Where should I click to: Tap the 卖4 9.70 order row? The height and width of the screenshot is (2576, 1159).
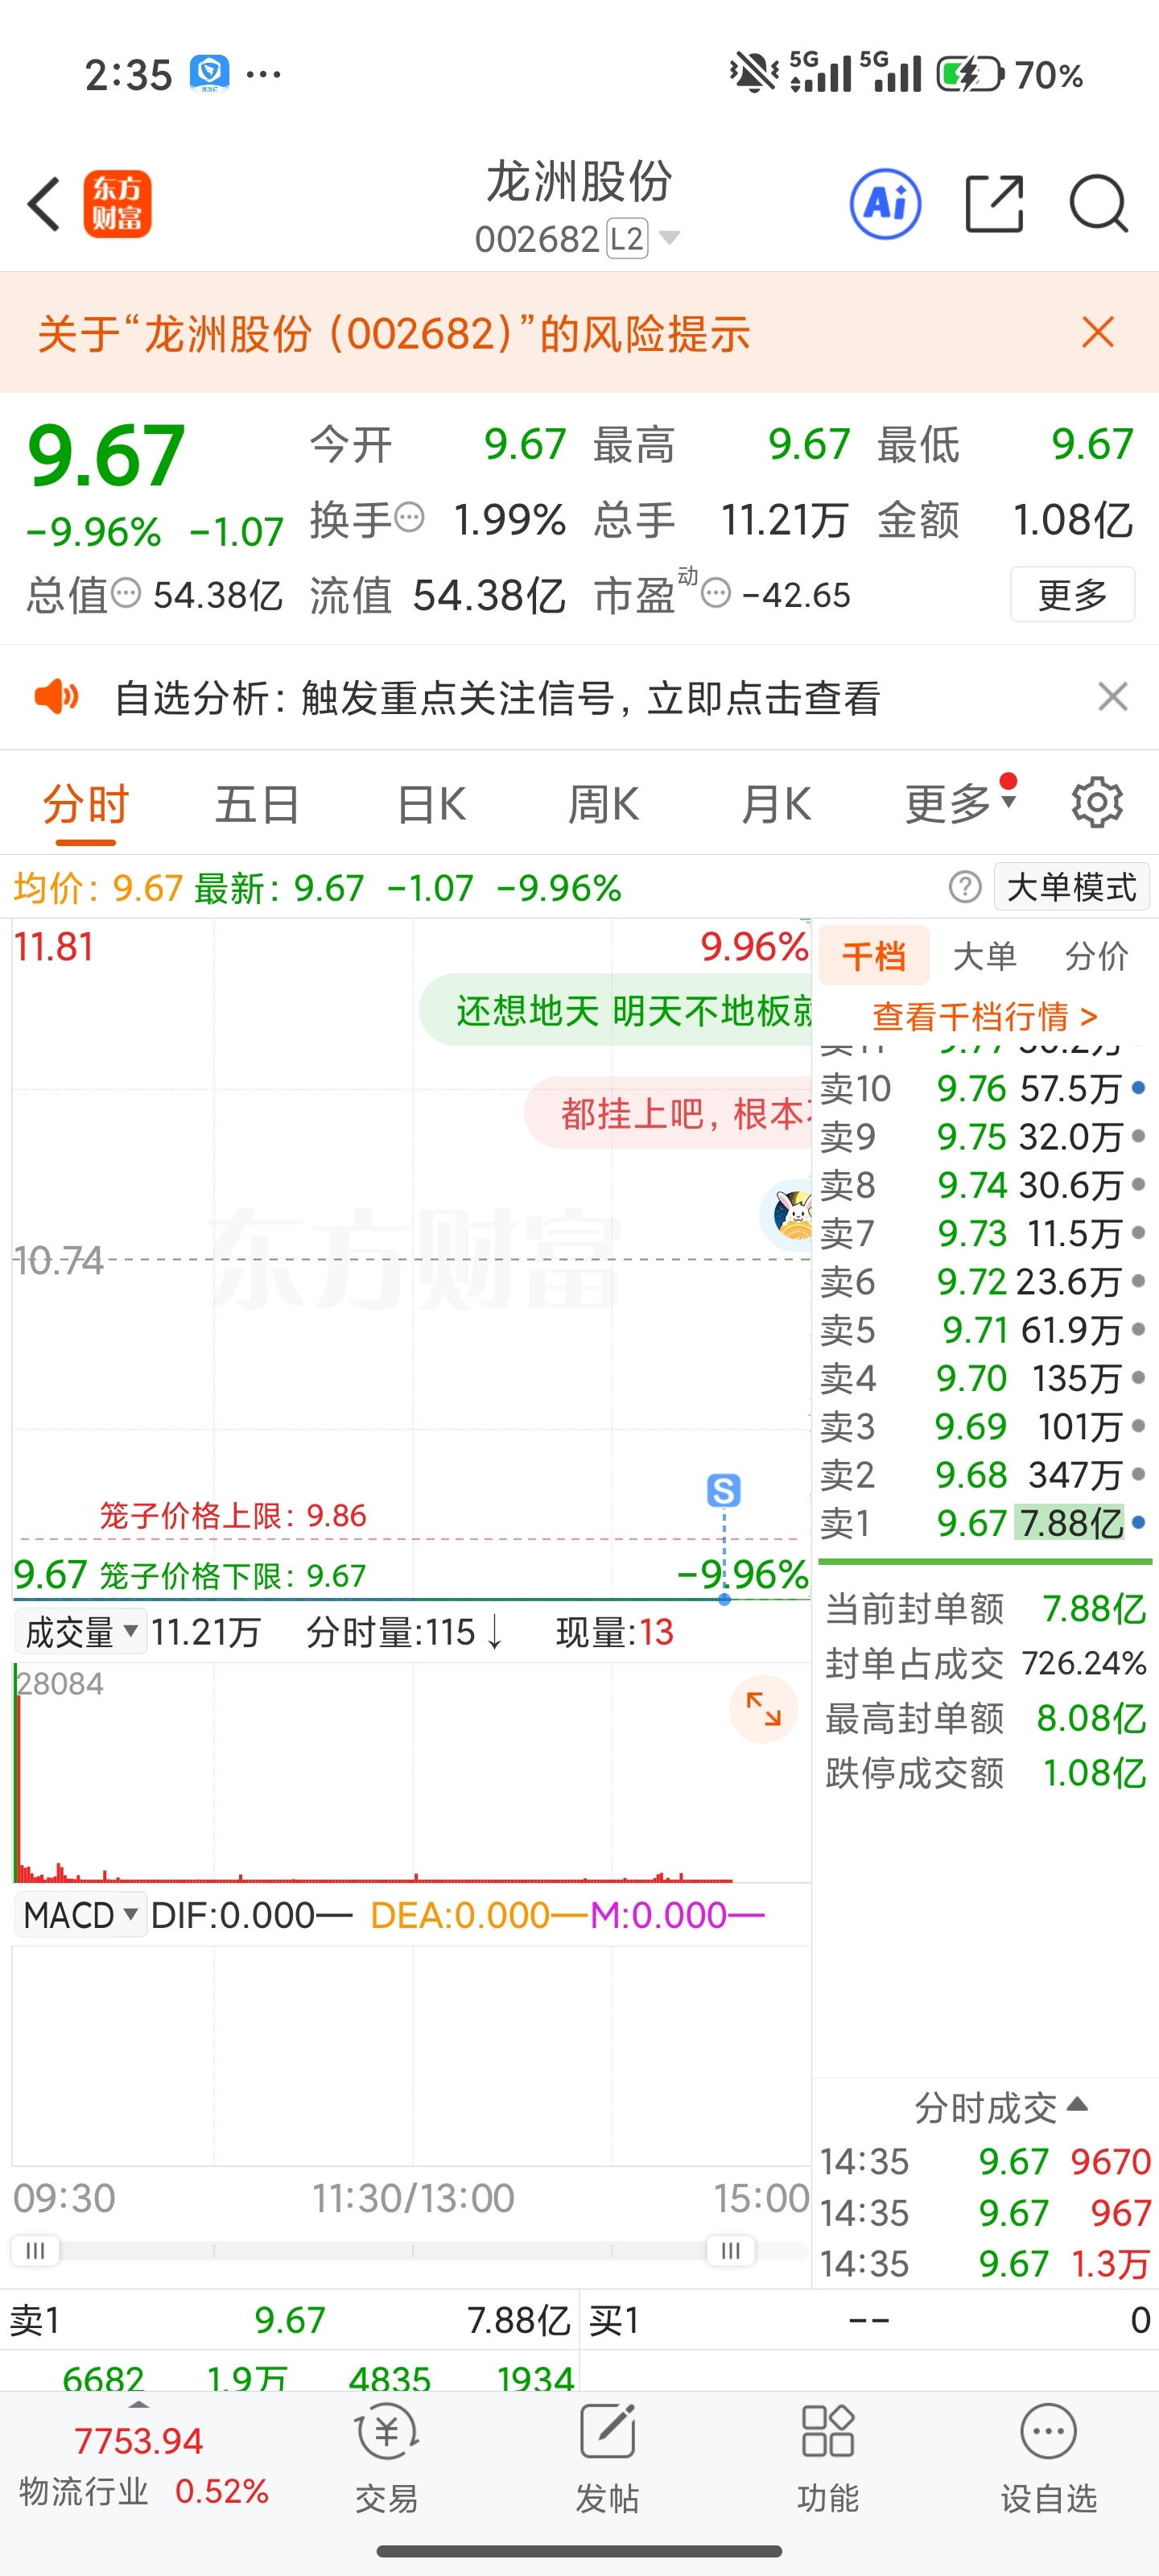984,1378
